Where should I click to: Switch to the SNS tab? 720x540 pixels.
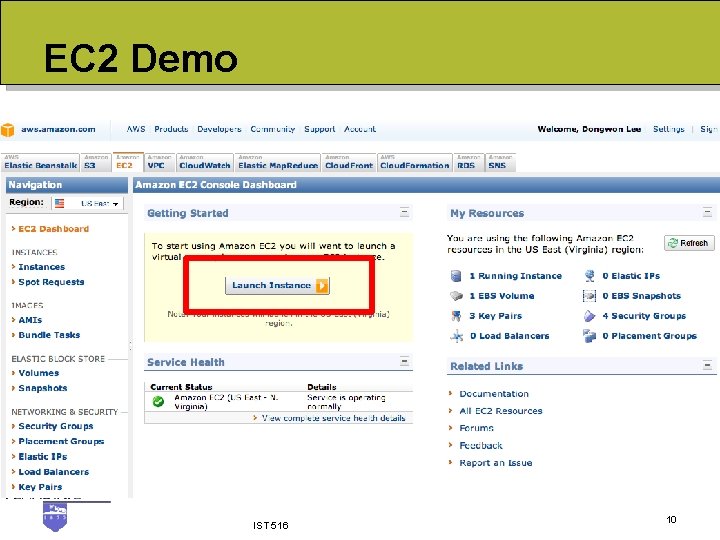[x=500, y=163]
